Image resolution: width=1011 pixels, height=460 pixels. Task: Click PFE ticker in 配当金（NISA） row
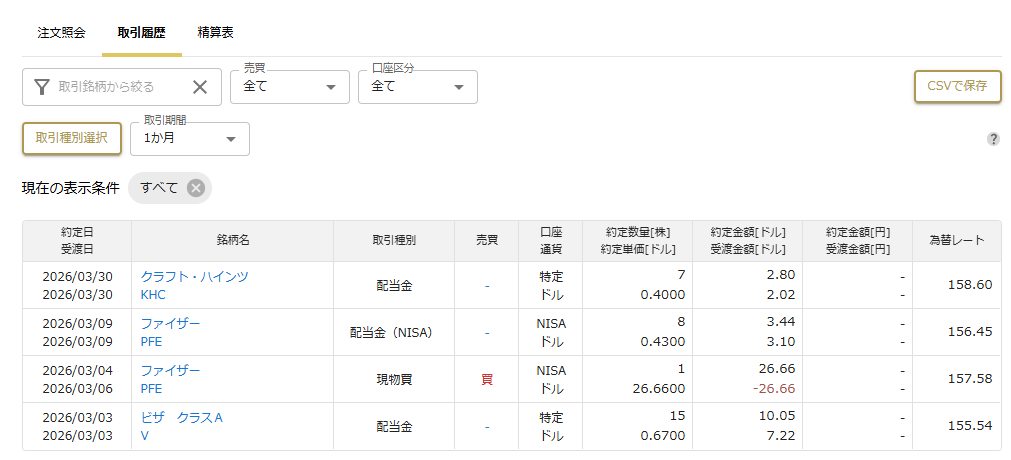click(x=151, y=342)
